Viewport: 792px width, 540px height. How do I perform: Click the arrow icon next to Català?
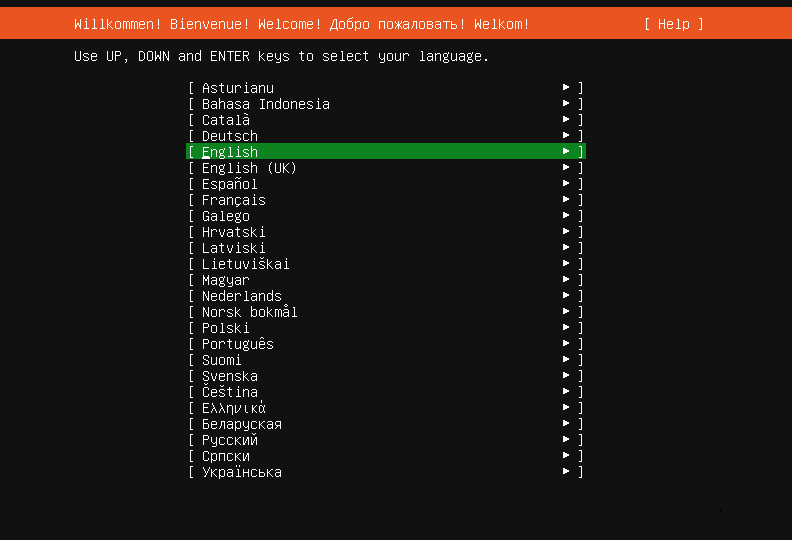tap(566, 120)
